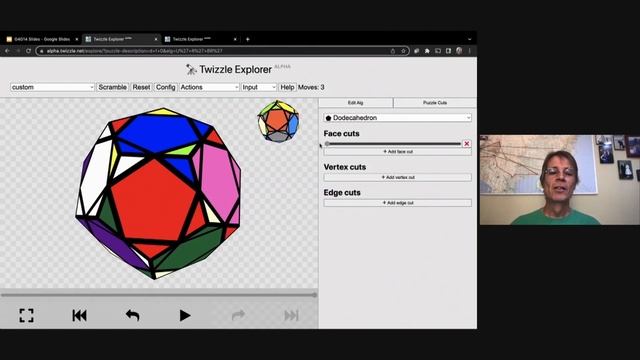Add a new vertex cut
The height and width of the screenshot is (360, 640).
[x=398, y=177]
